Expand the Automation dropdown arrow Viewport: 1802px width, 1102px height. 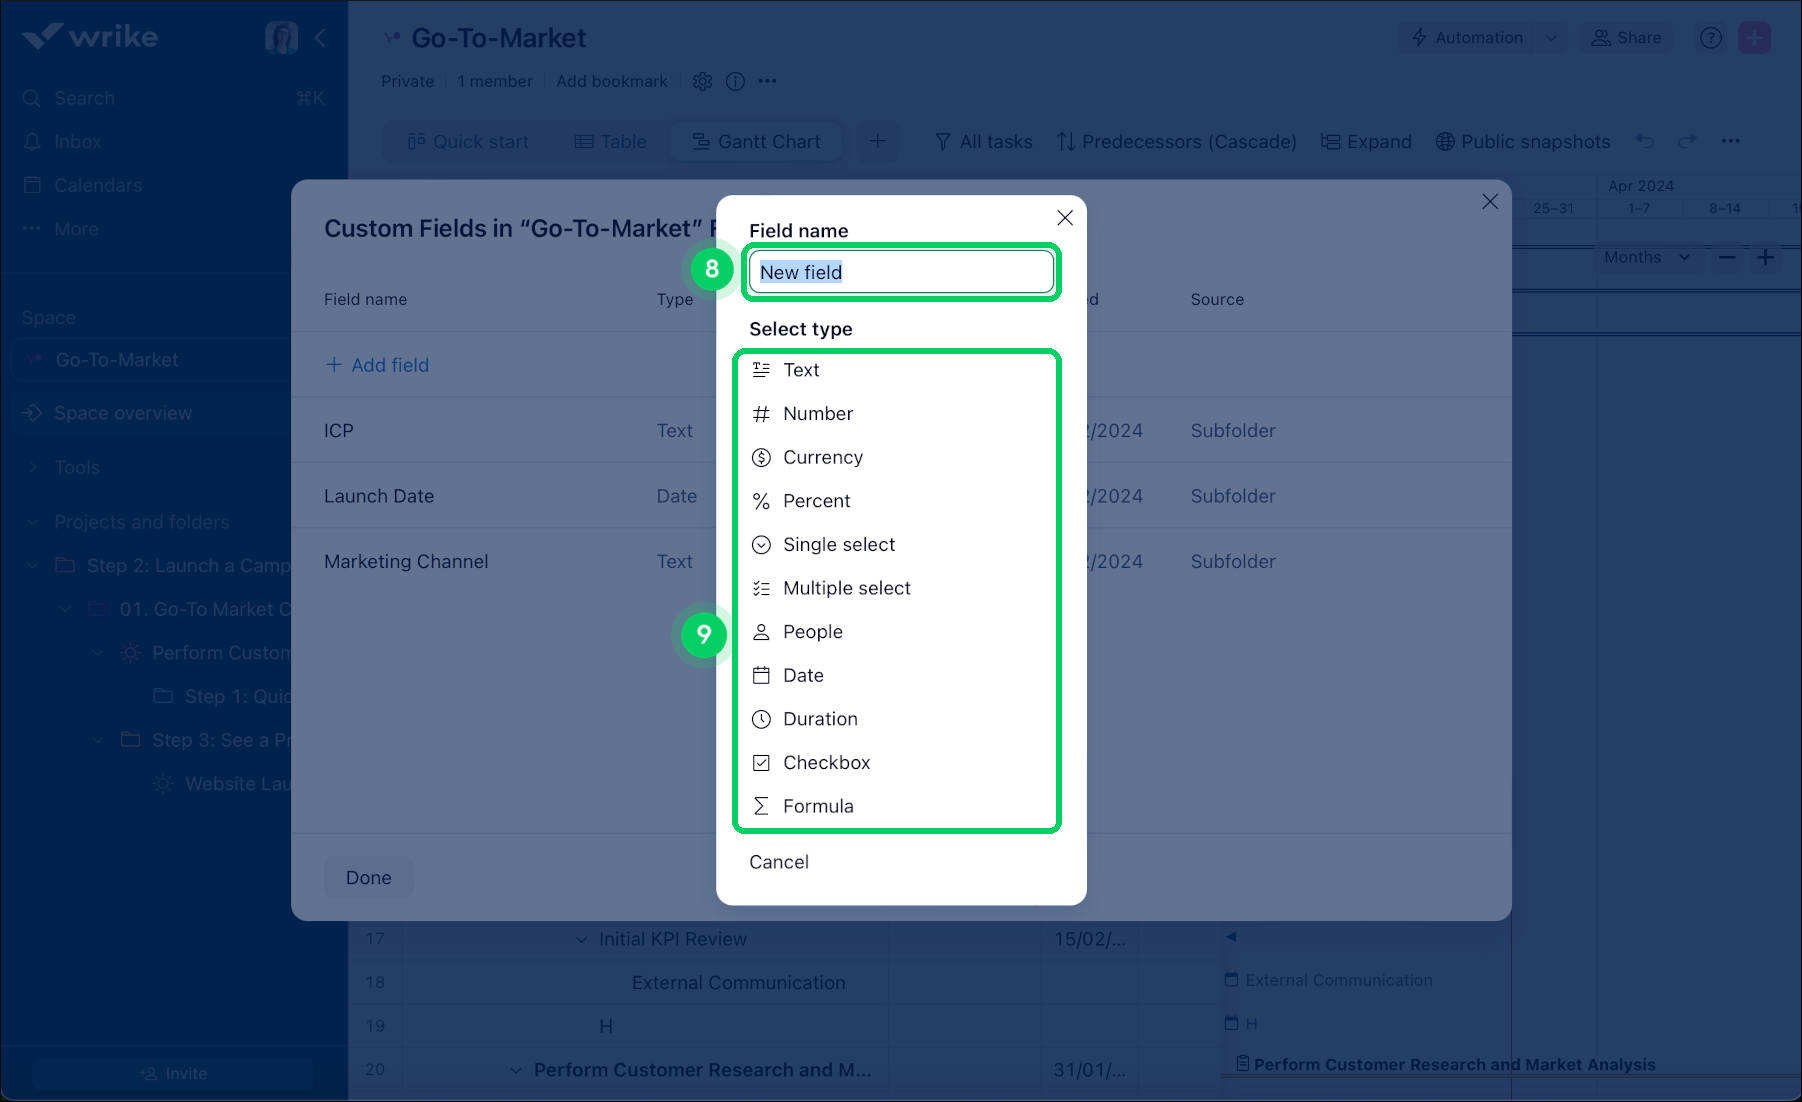1551,38
